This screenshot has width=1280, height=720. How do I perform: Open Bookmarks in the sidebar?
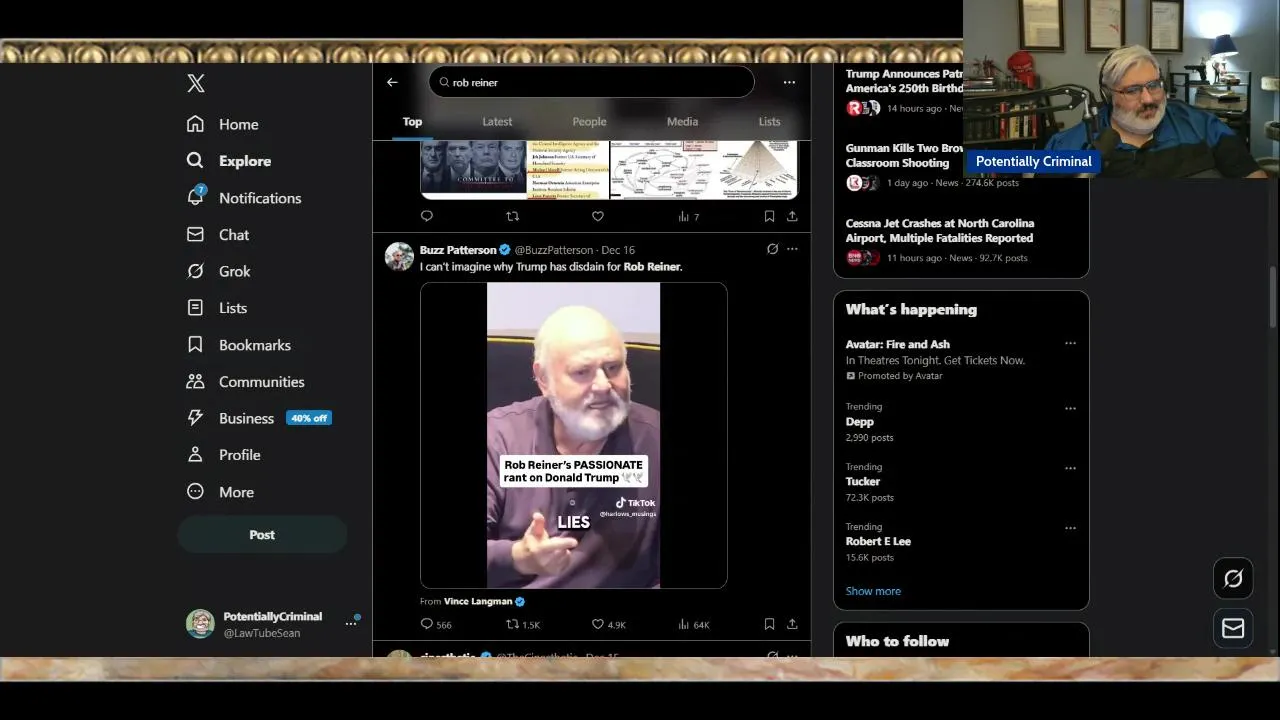coord(239,345)
